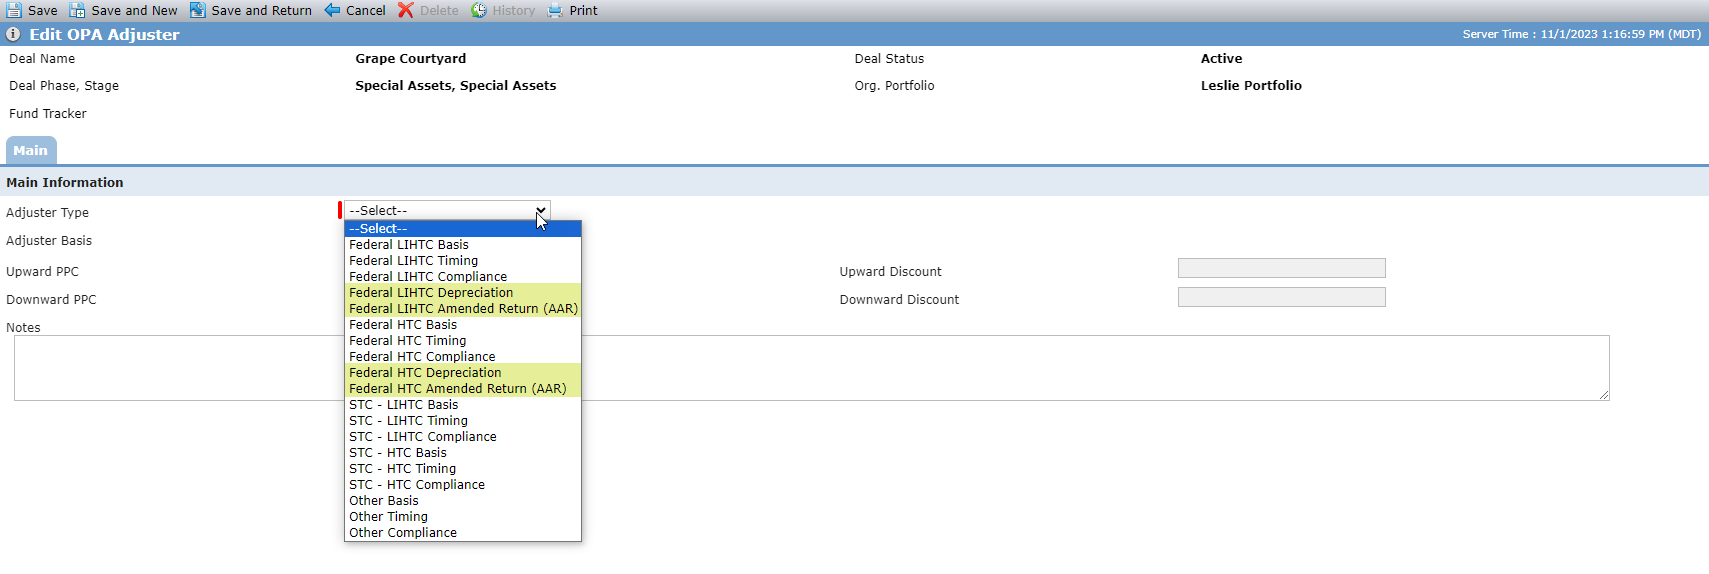
Task: Select Federal LIHTC Timing option
Action: (463, 261)
